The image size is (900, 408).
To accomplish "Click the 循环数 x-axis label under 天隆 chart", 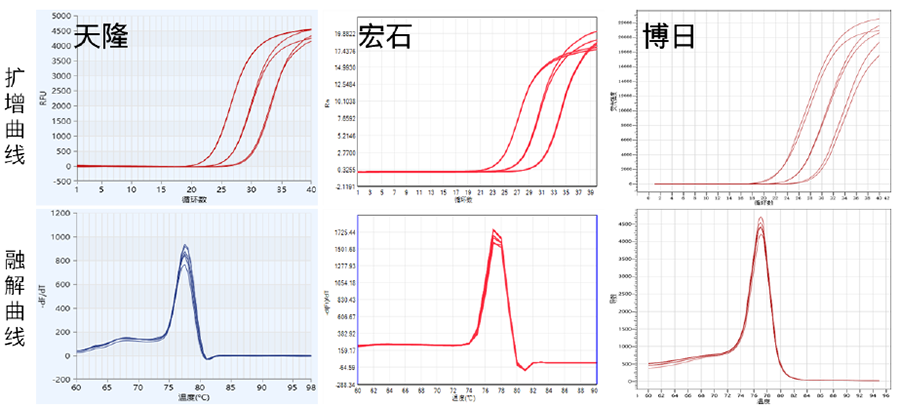I will tap(193, 199).
